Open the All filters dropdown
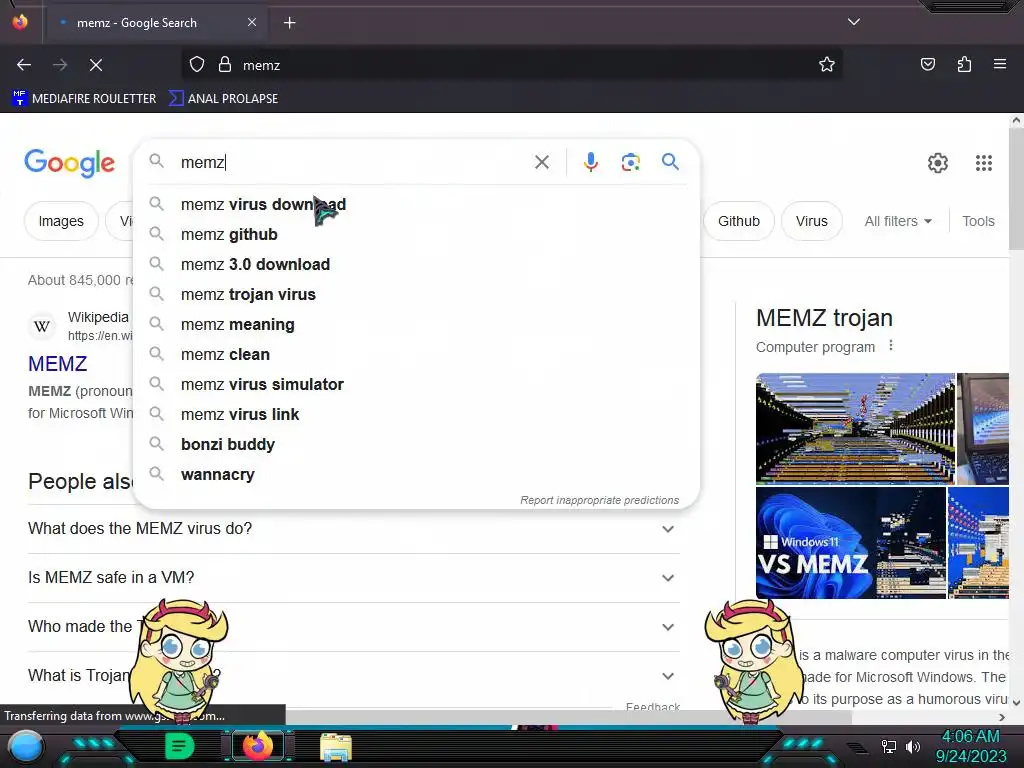This screenshot has width=1024, height=768. click(898, 221)
